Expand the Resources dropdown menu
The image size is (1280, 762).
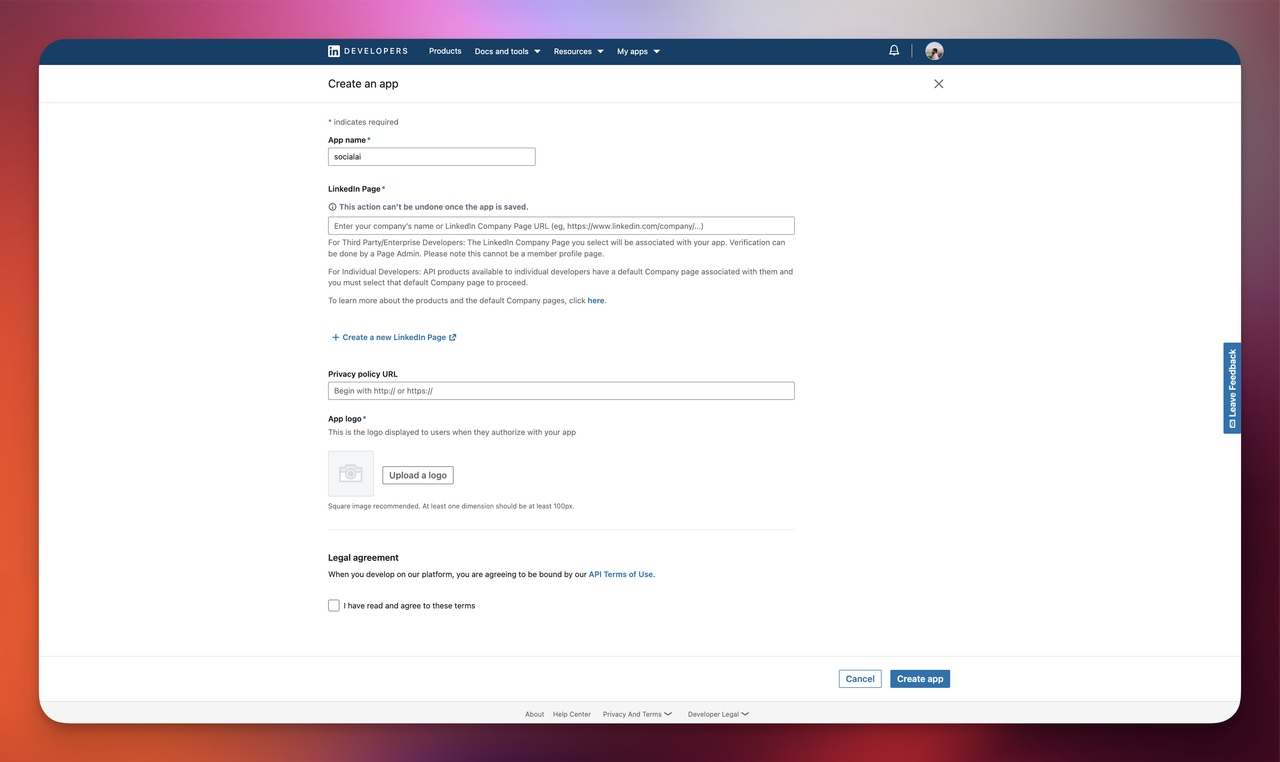[578, 51]
